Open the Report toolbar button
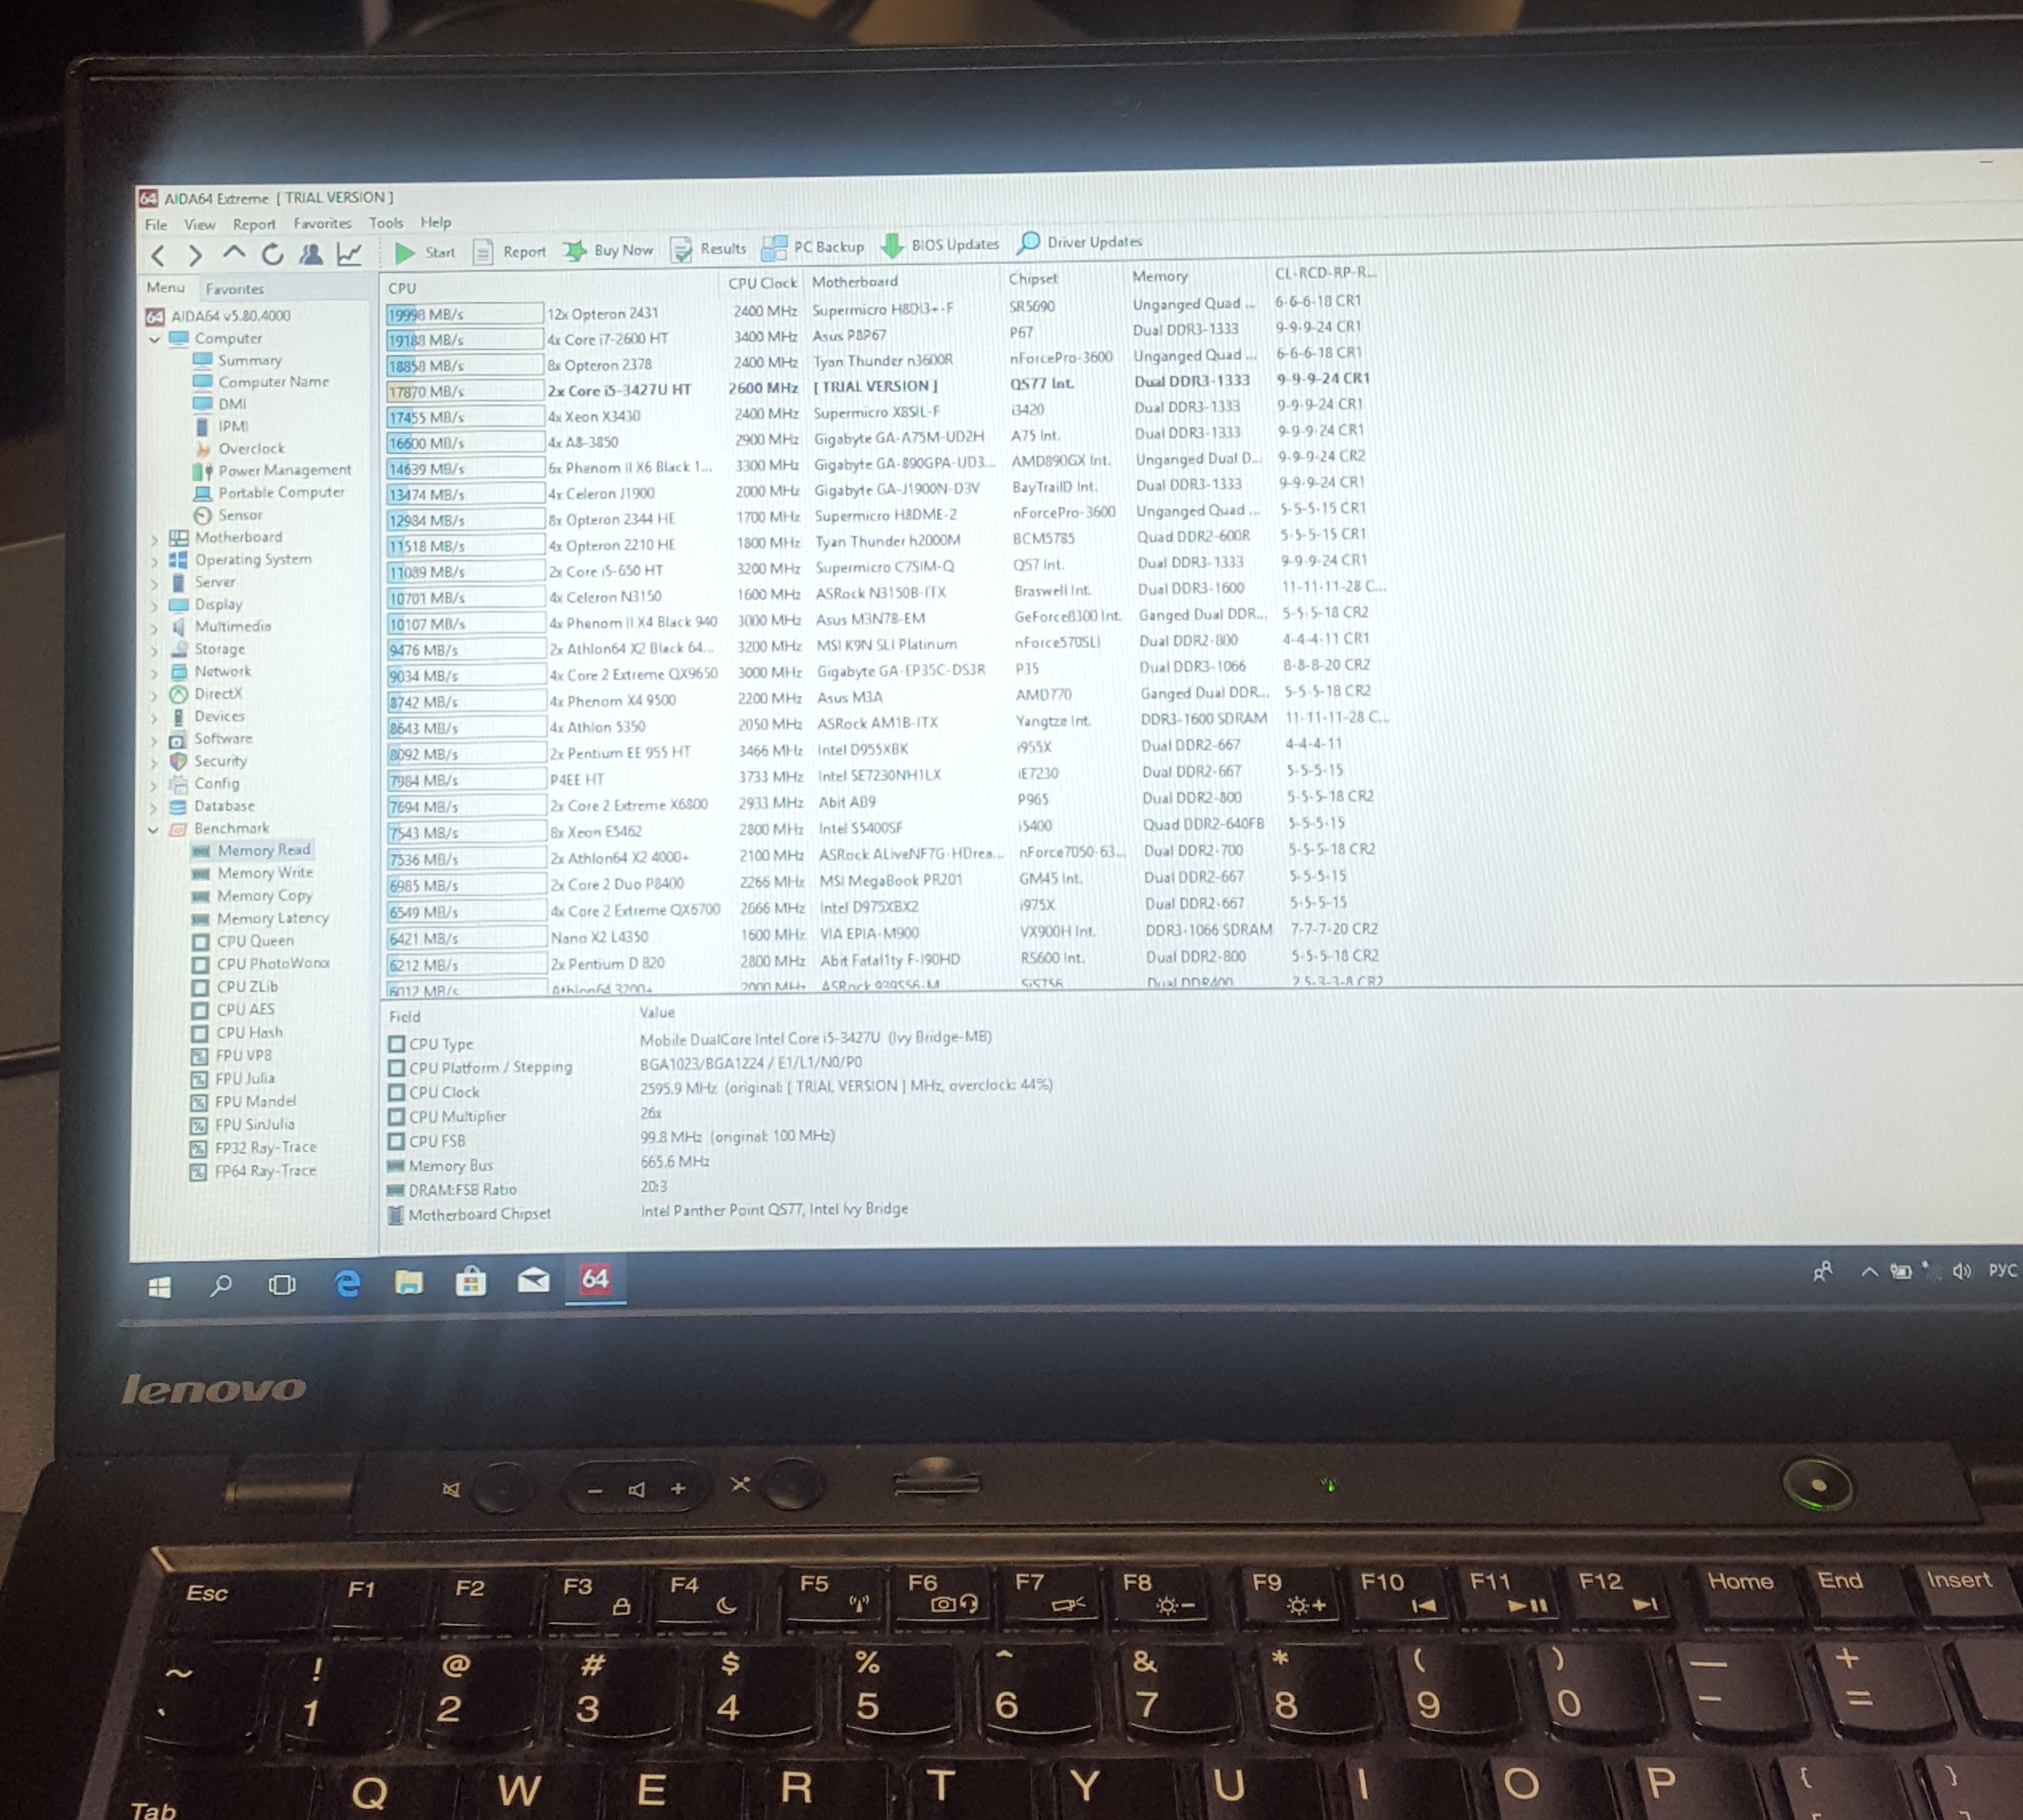Viewport: 2023px width, 1820px height. (x=510, y=251)
